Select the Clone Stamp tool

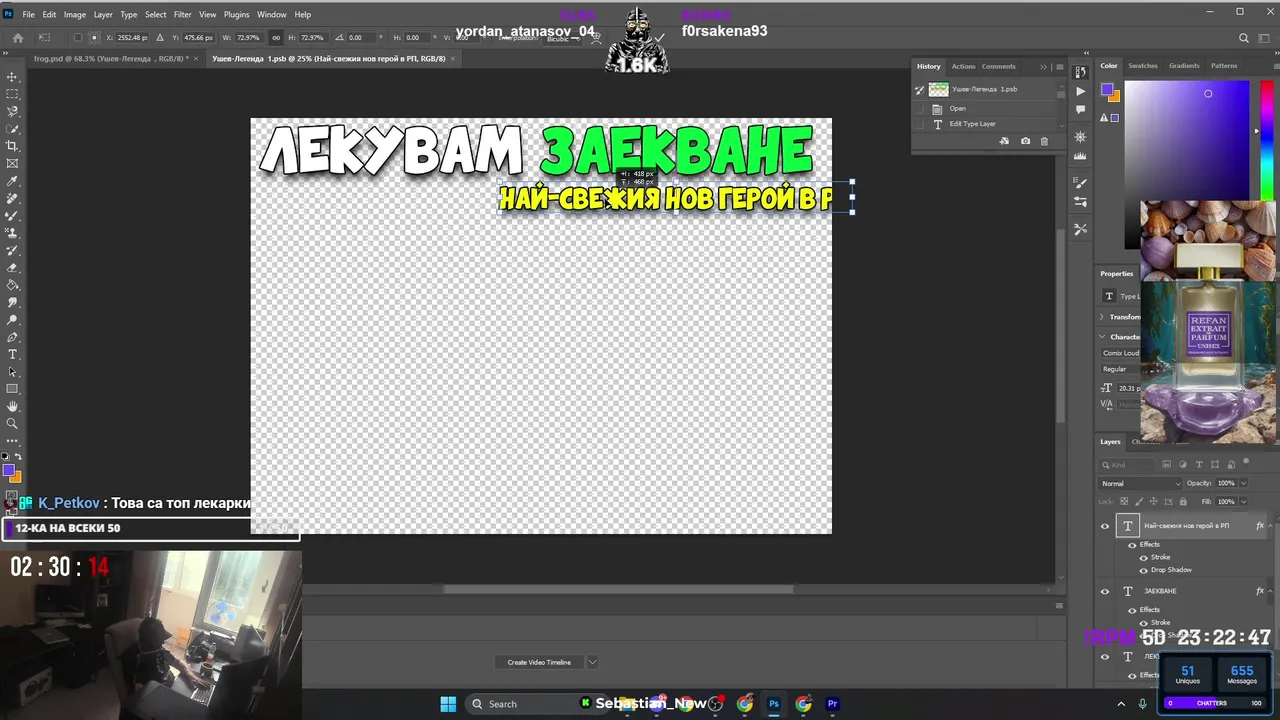click(x=12, y=233)
